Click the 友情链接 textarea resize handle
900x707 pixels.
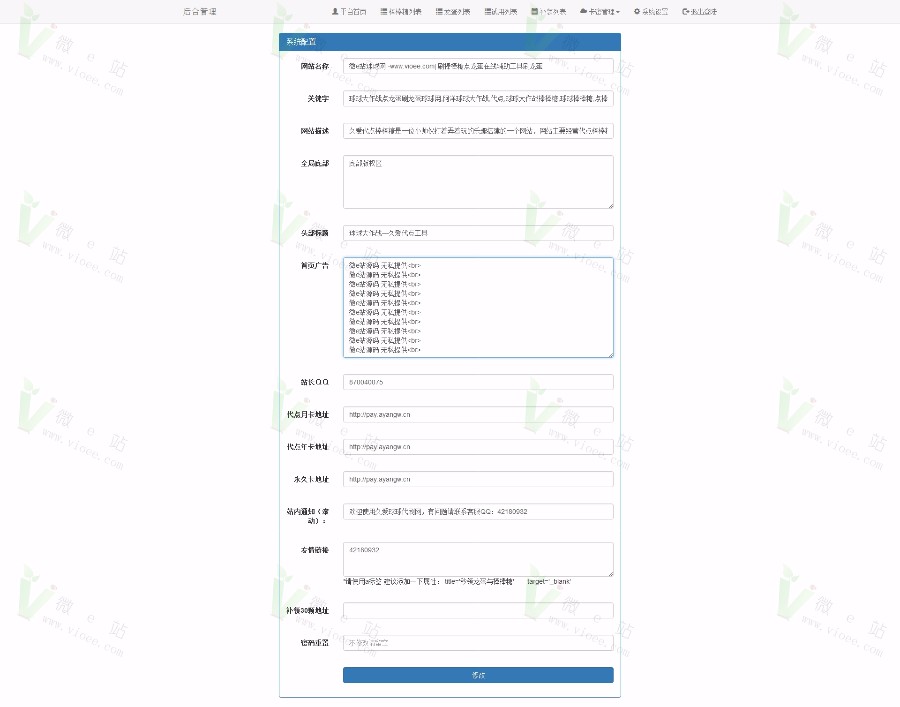coord(611,573)
